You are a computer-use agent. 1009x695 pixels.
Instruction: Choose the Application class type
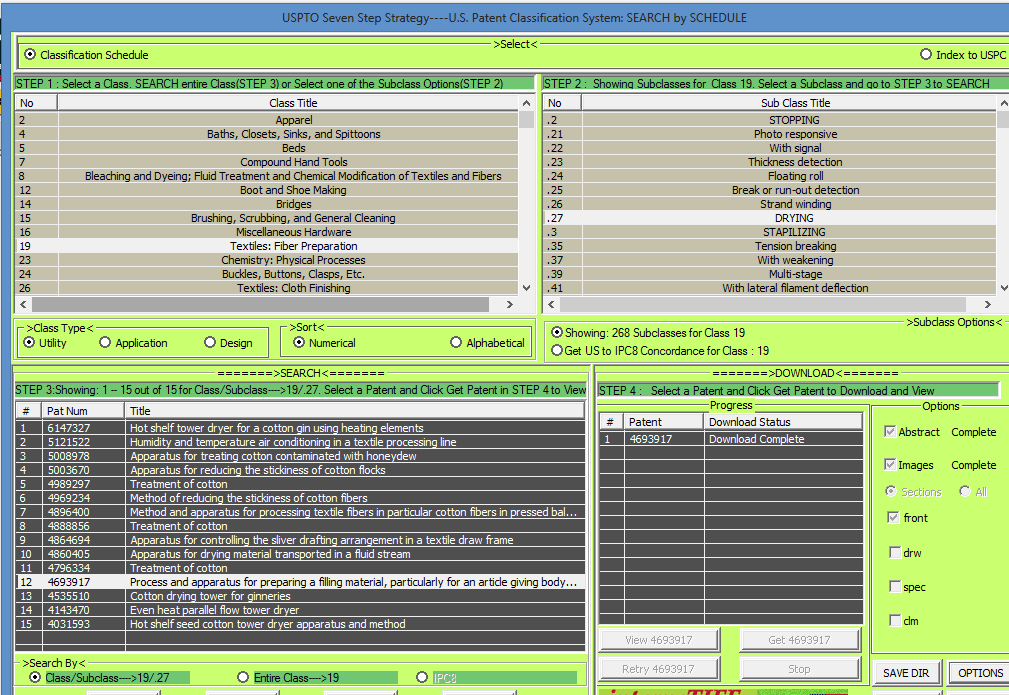tap(105, 342)
